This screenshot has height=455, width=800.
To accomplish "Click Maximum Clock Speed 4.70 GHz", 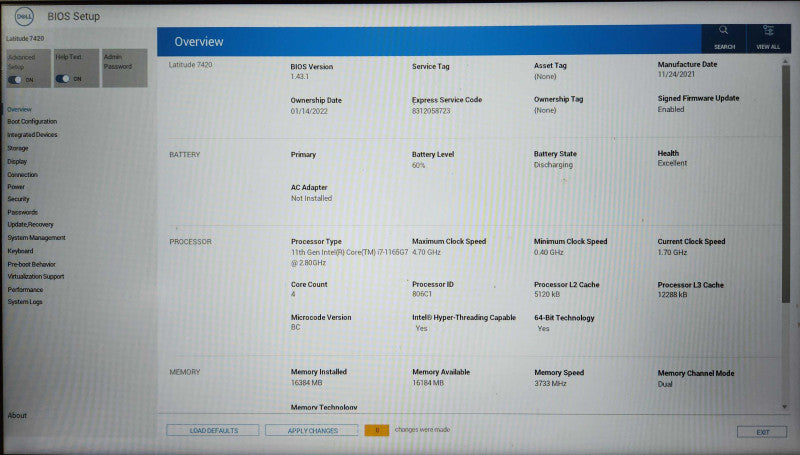I will [427, 252].
